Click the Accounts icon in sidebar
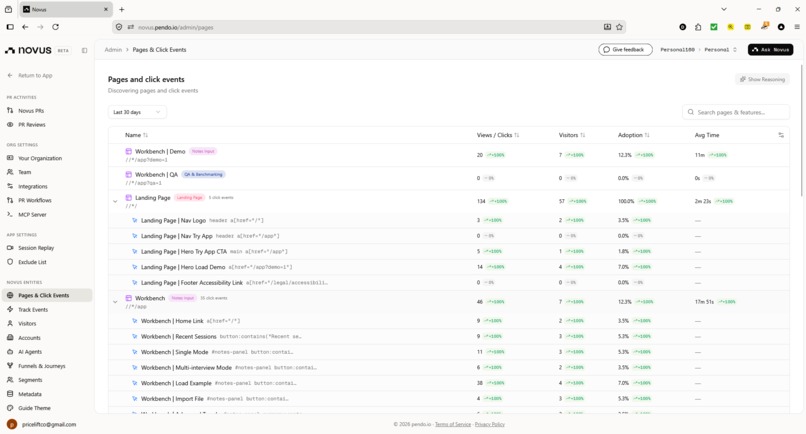Screen dimensions: 806x434 pos(10,338)
